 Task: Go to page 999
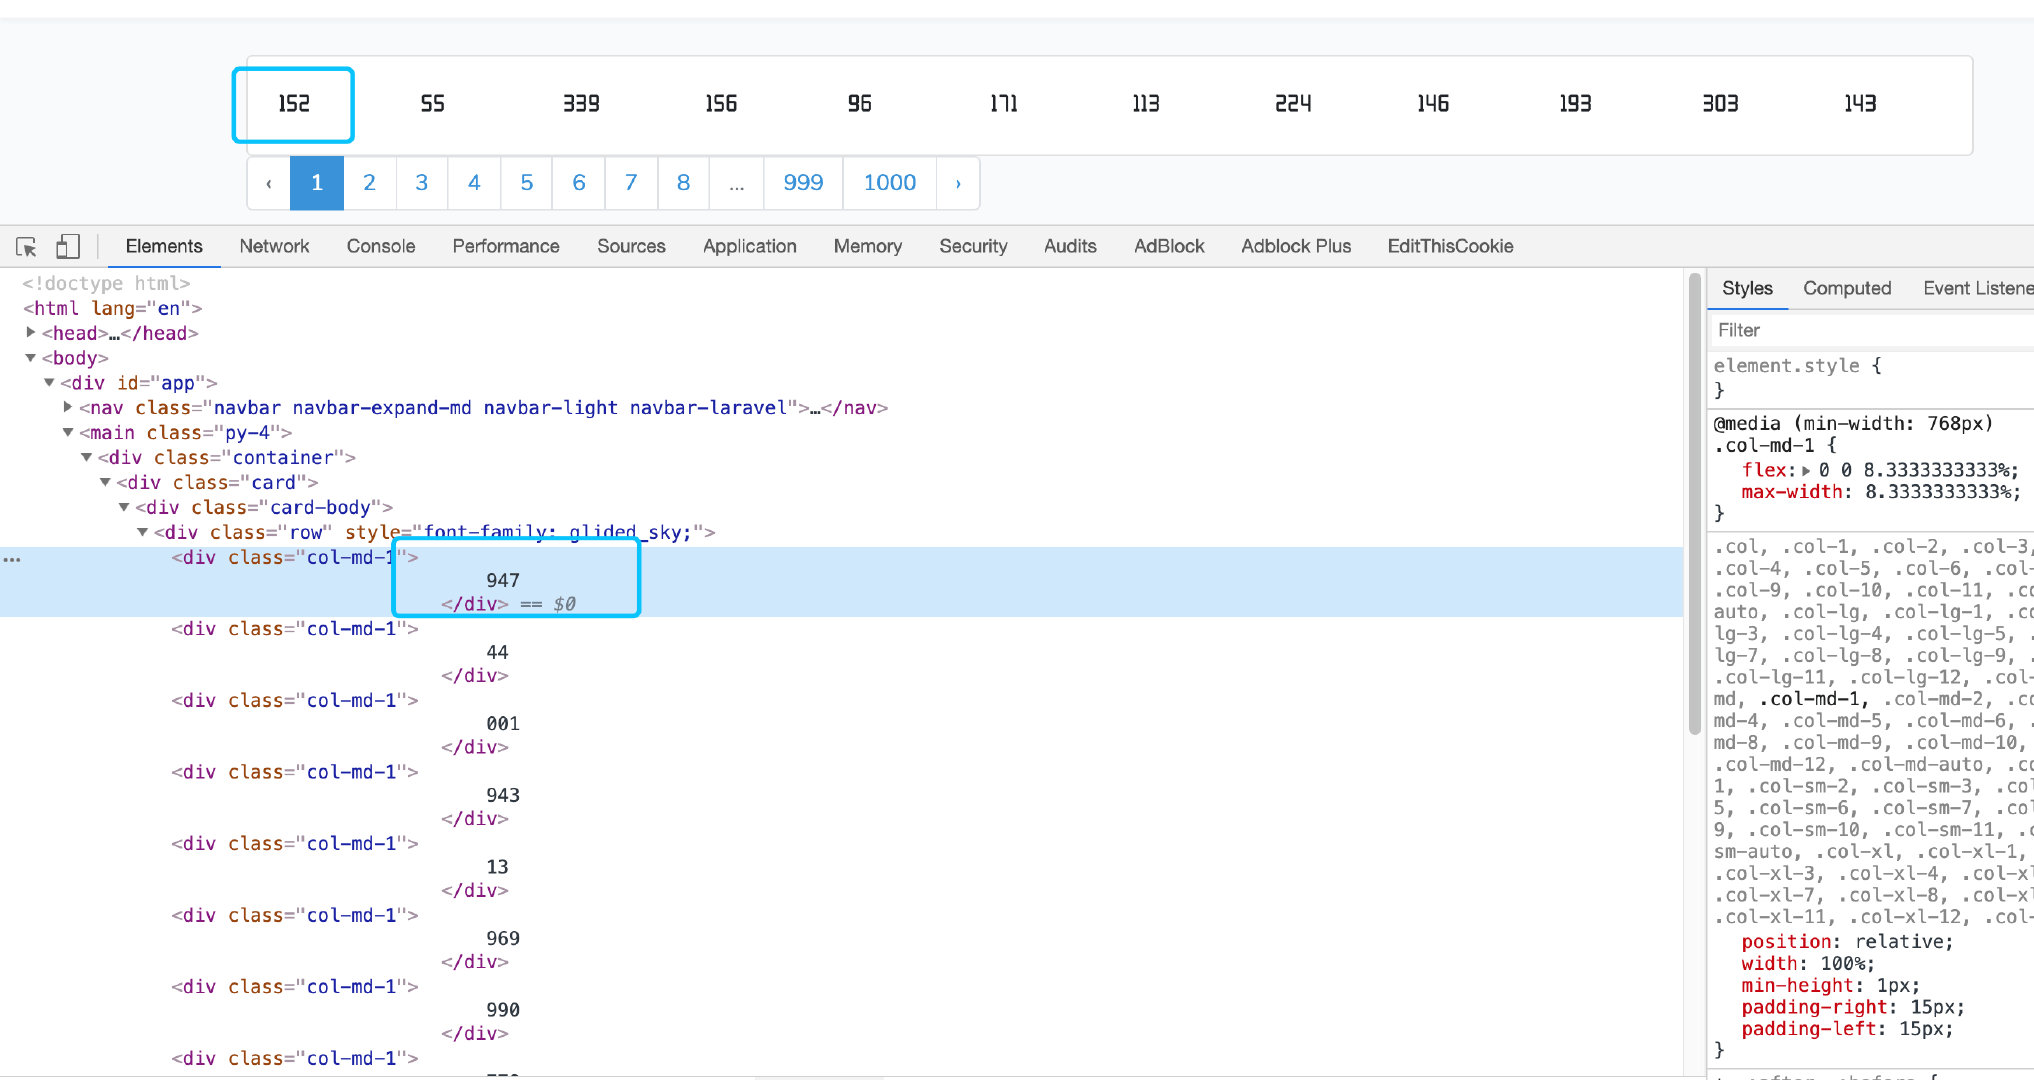point(803,183)
